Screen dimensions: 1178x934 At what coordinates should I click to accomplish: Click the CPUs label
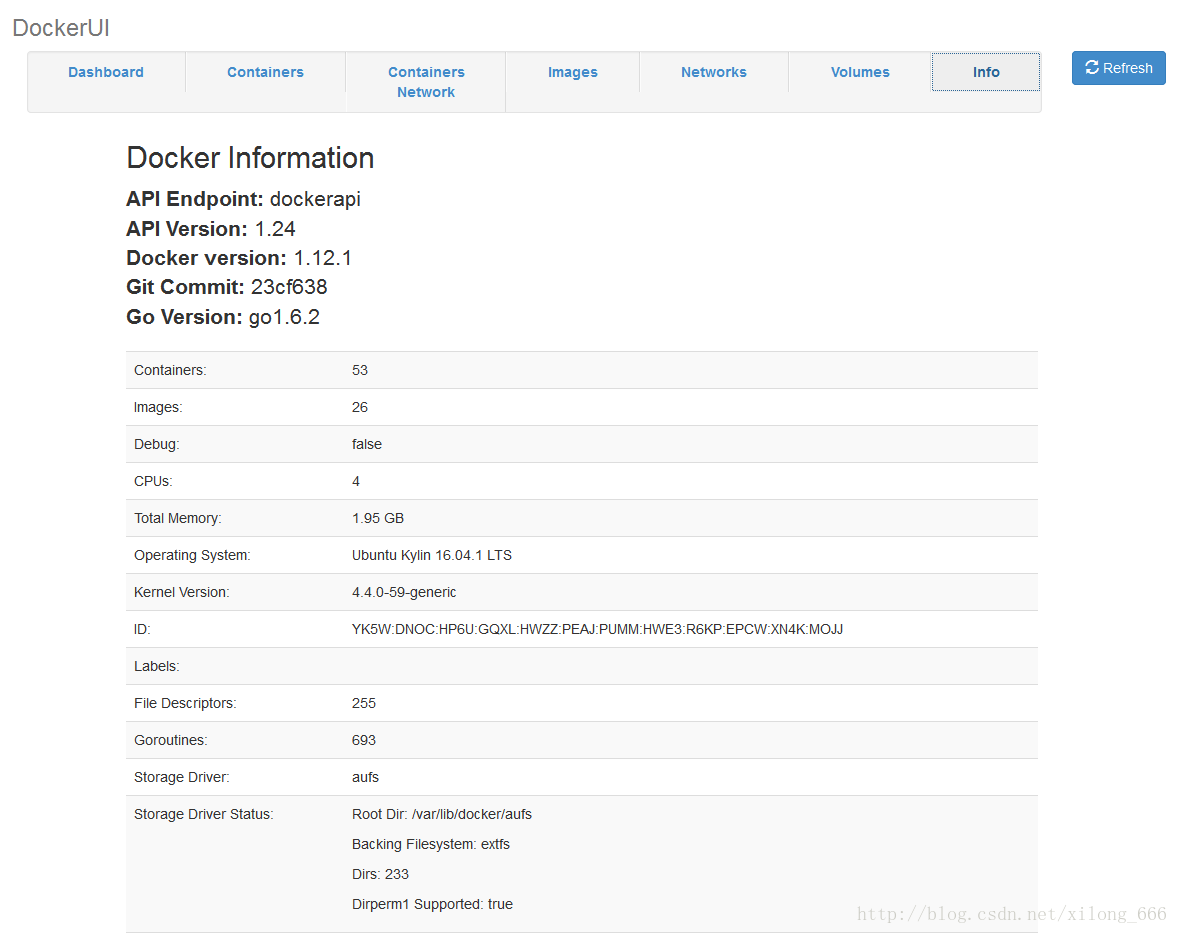coord(153,481)
